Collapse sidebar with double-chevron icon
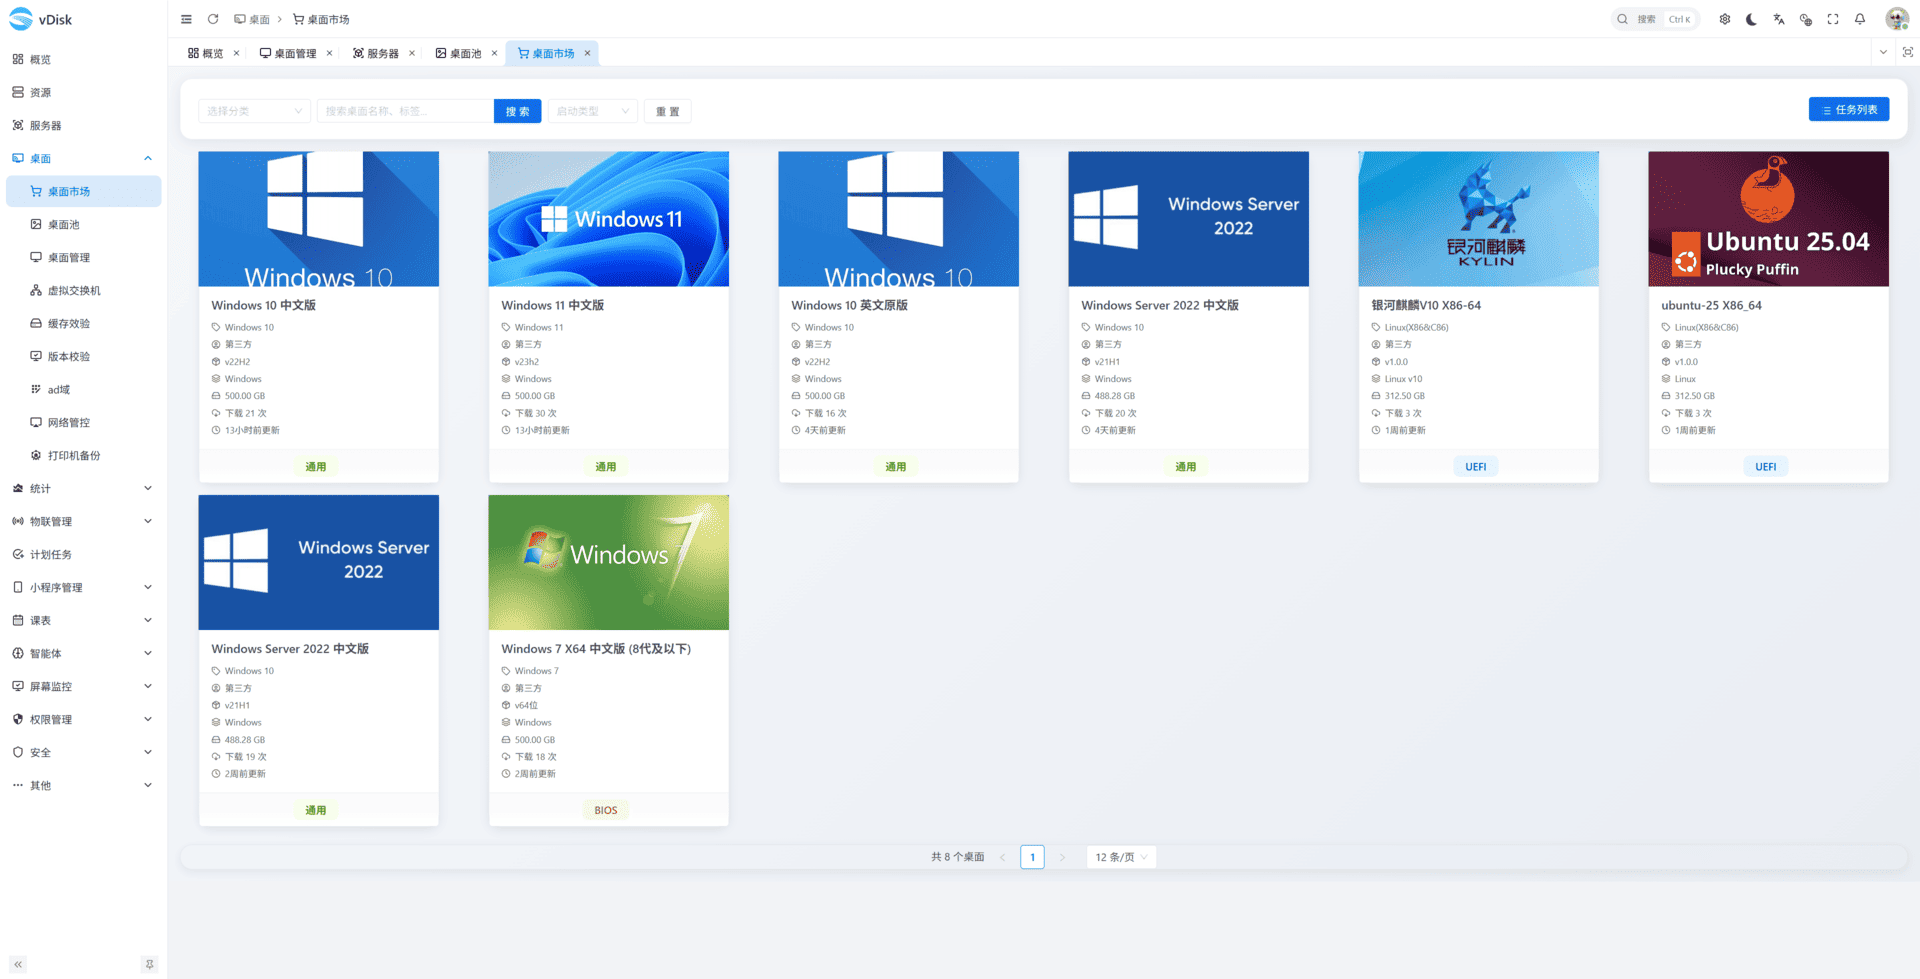 point(18,964)
